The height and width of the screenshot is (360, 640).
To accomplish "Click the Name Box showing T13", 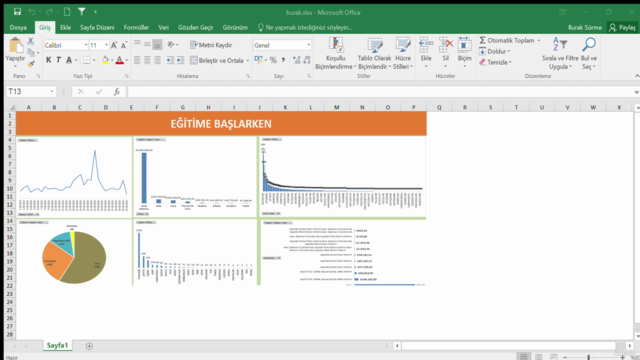I will point(31,91).
